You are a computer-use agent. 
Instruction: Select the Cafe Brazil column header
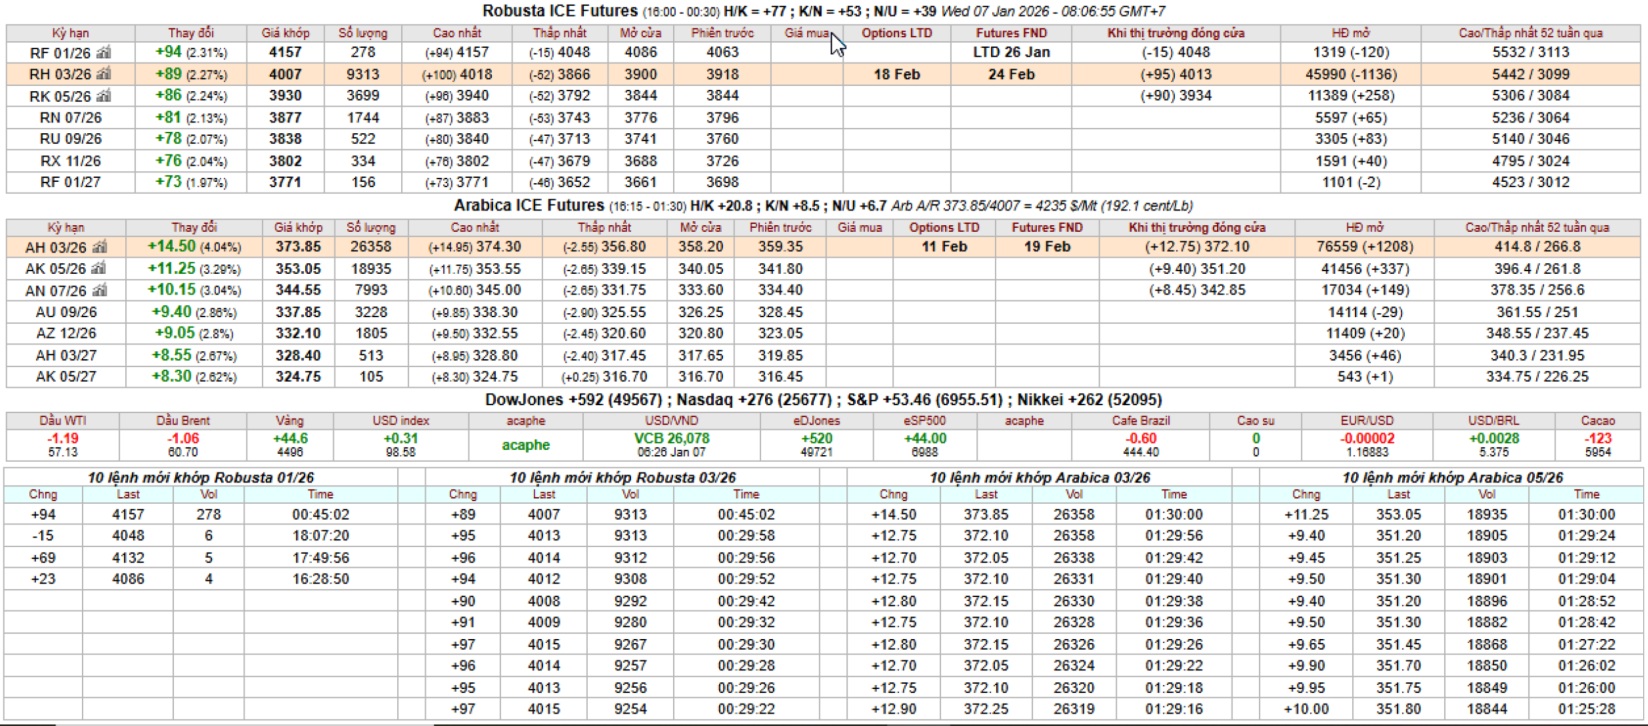click(1140, 421)
